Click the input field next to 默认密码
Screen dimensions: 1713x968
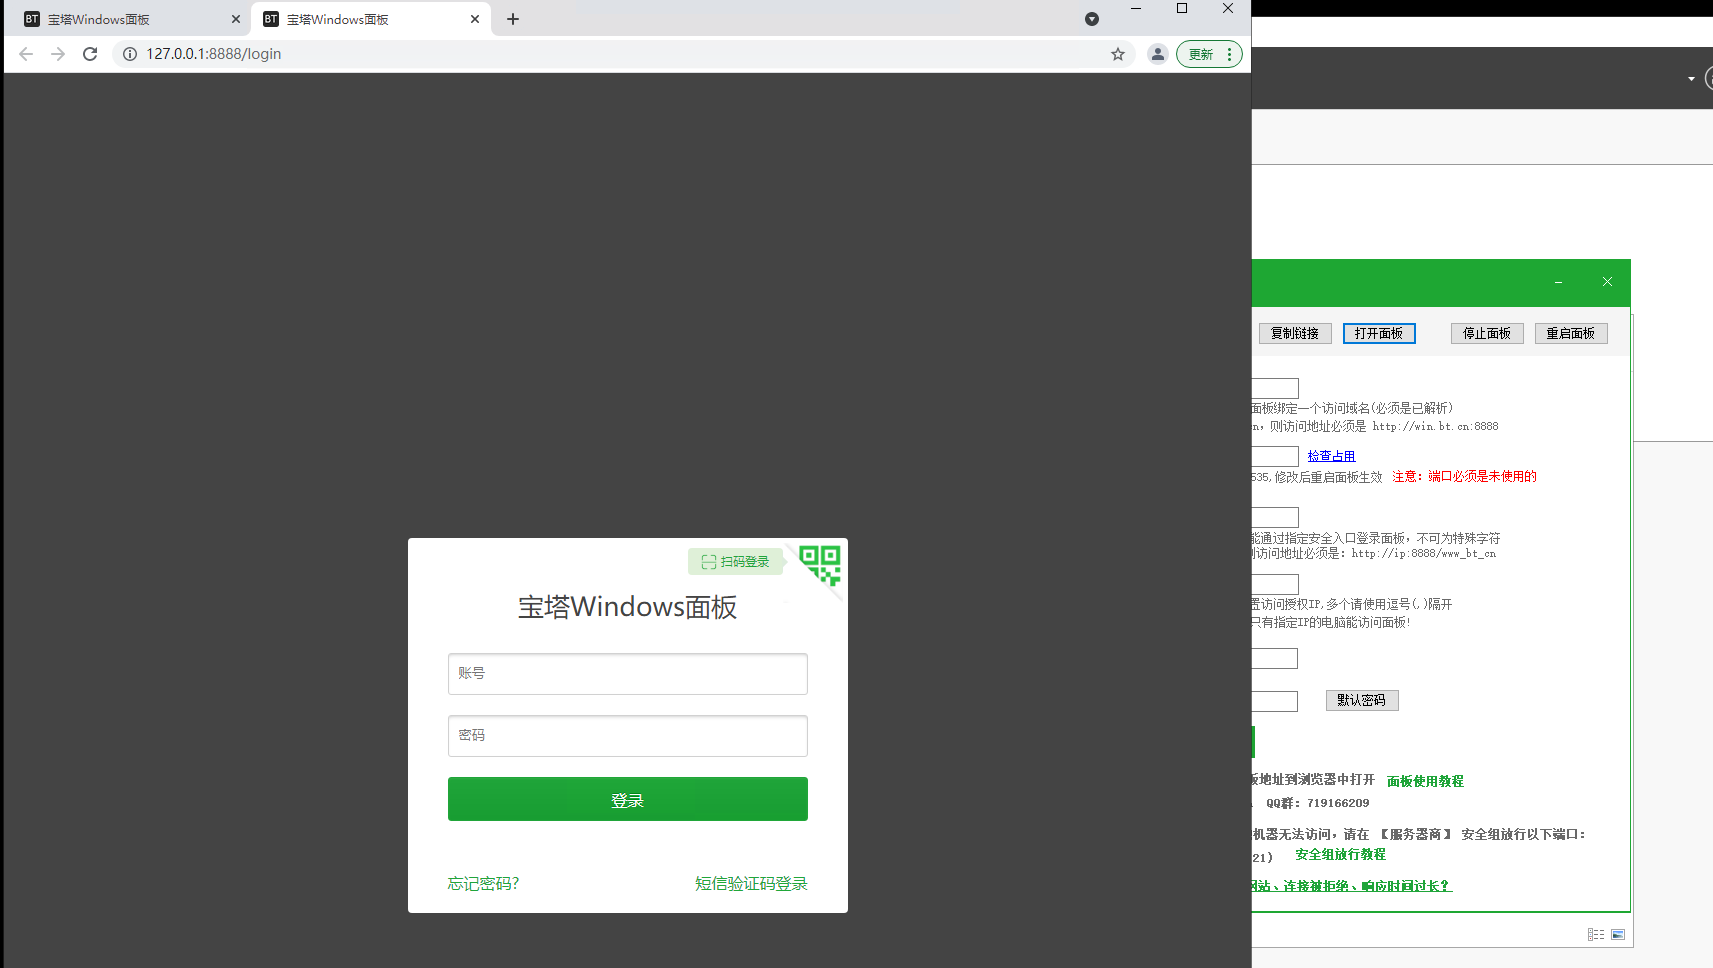point(1275,702)
